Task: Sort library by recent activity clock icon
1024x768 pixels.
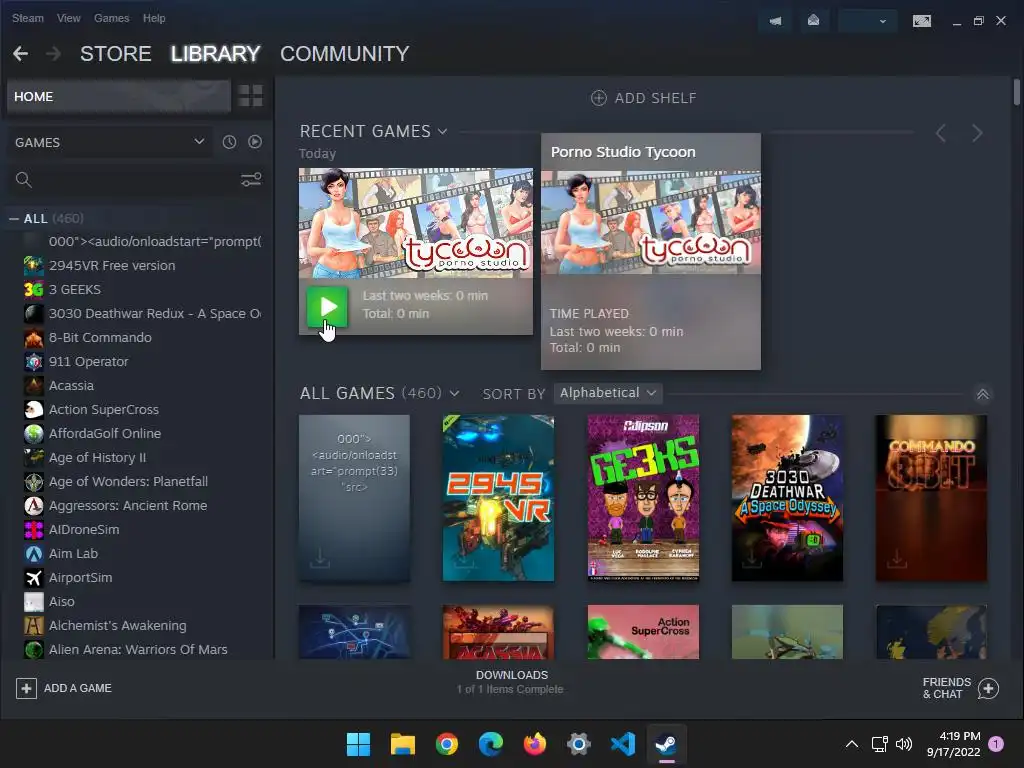Action: [229, 142]
